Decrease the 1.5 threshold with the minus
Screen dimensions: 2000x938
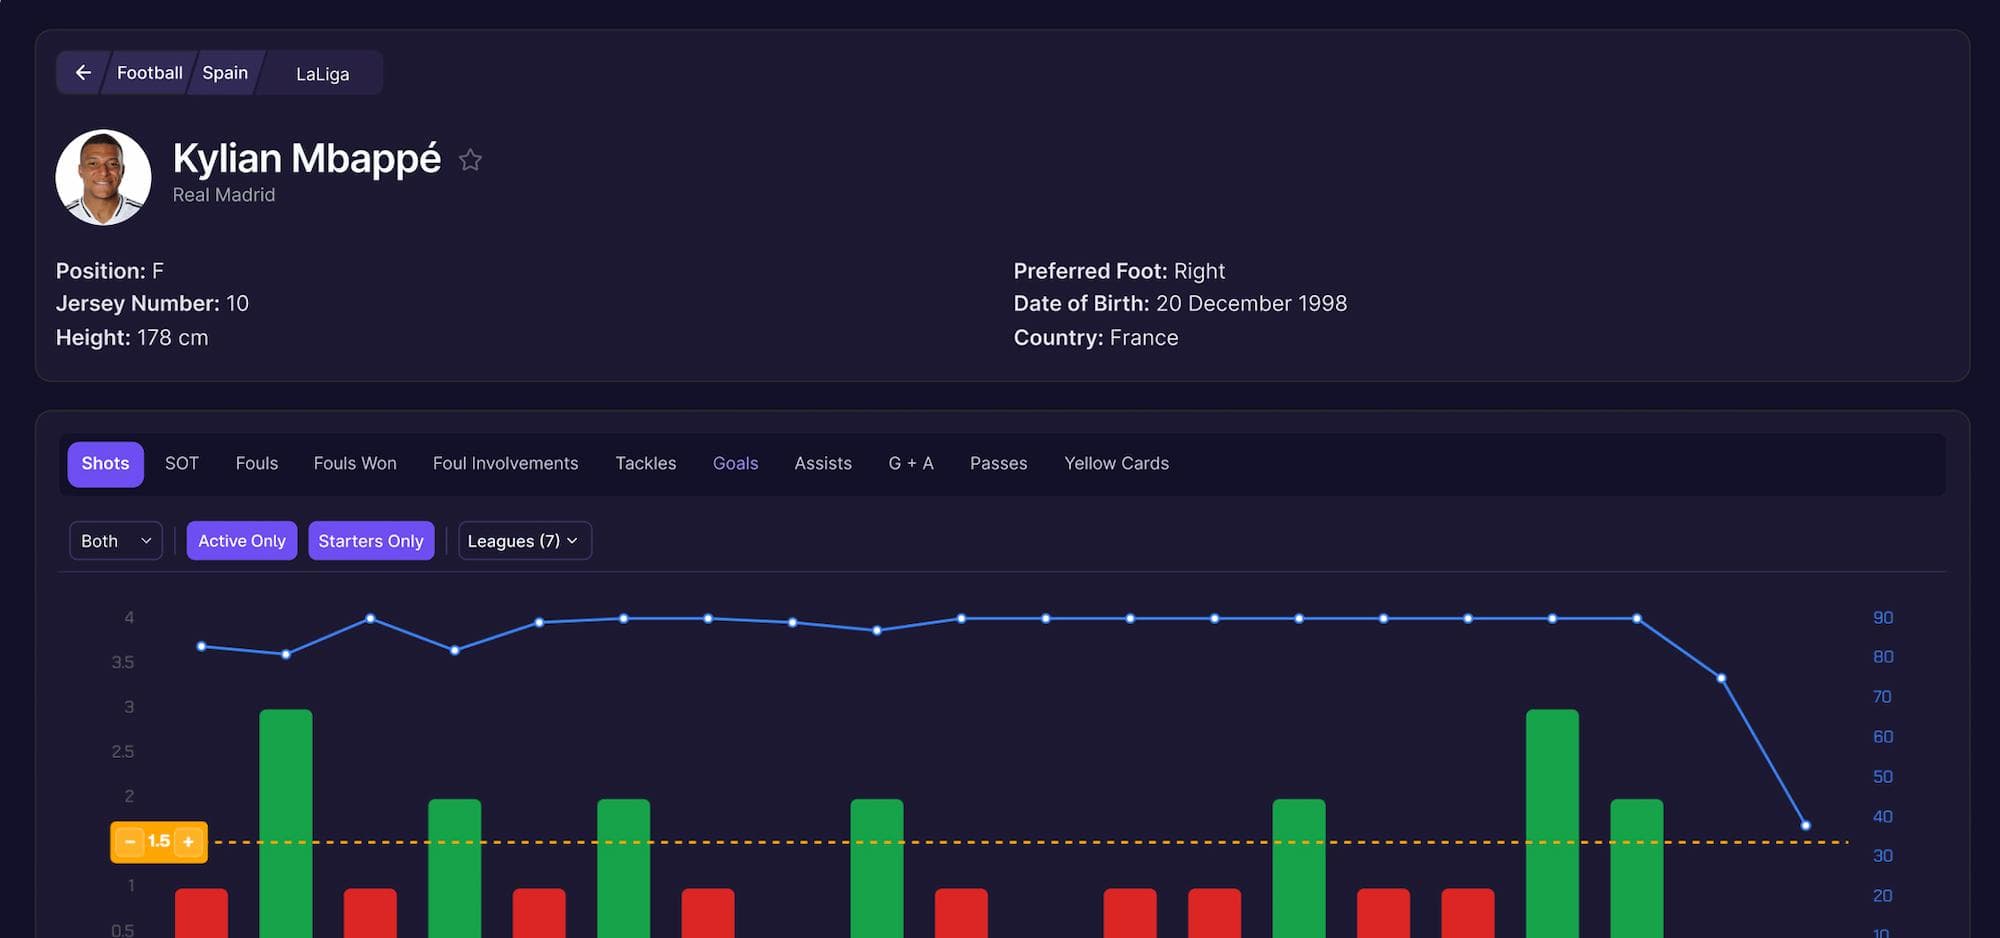130,841
